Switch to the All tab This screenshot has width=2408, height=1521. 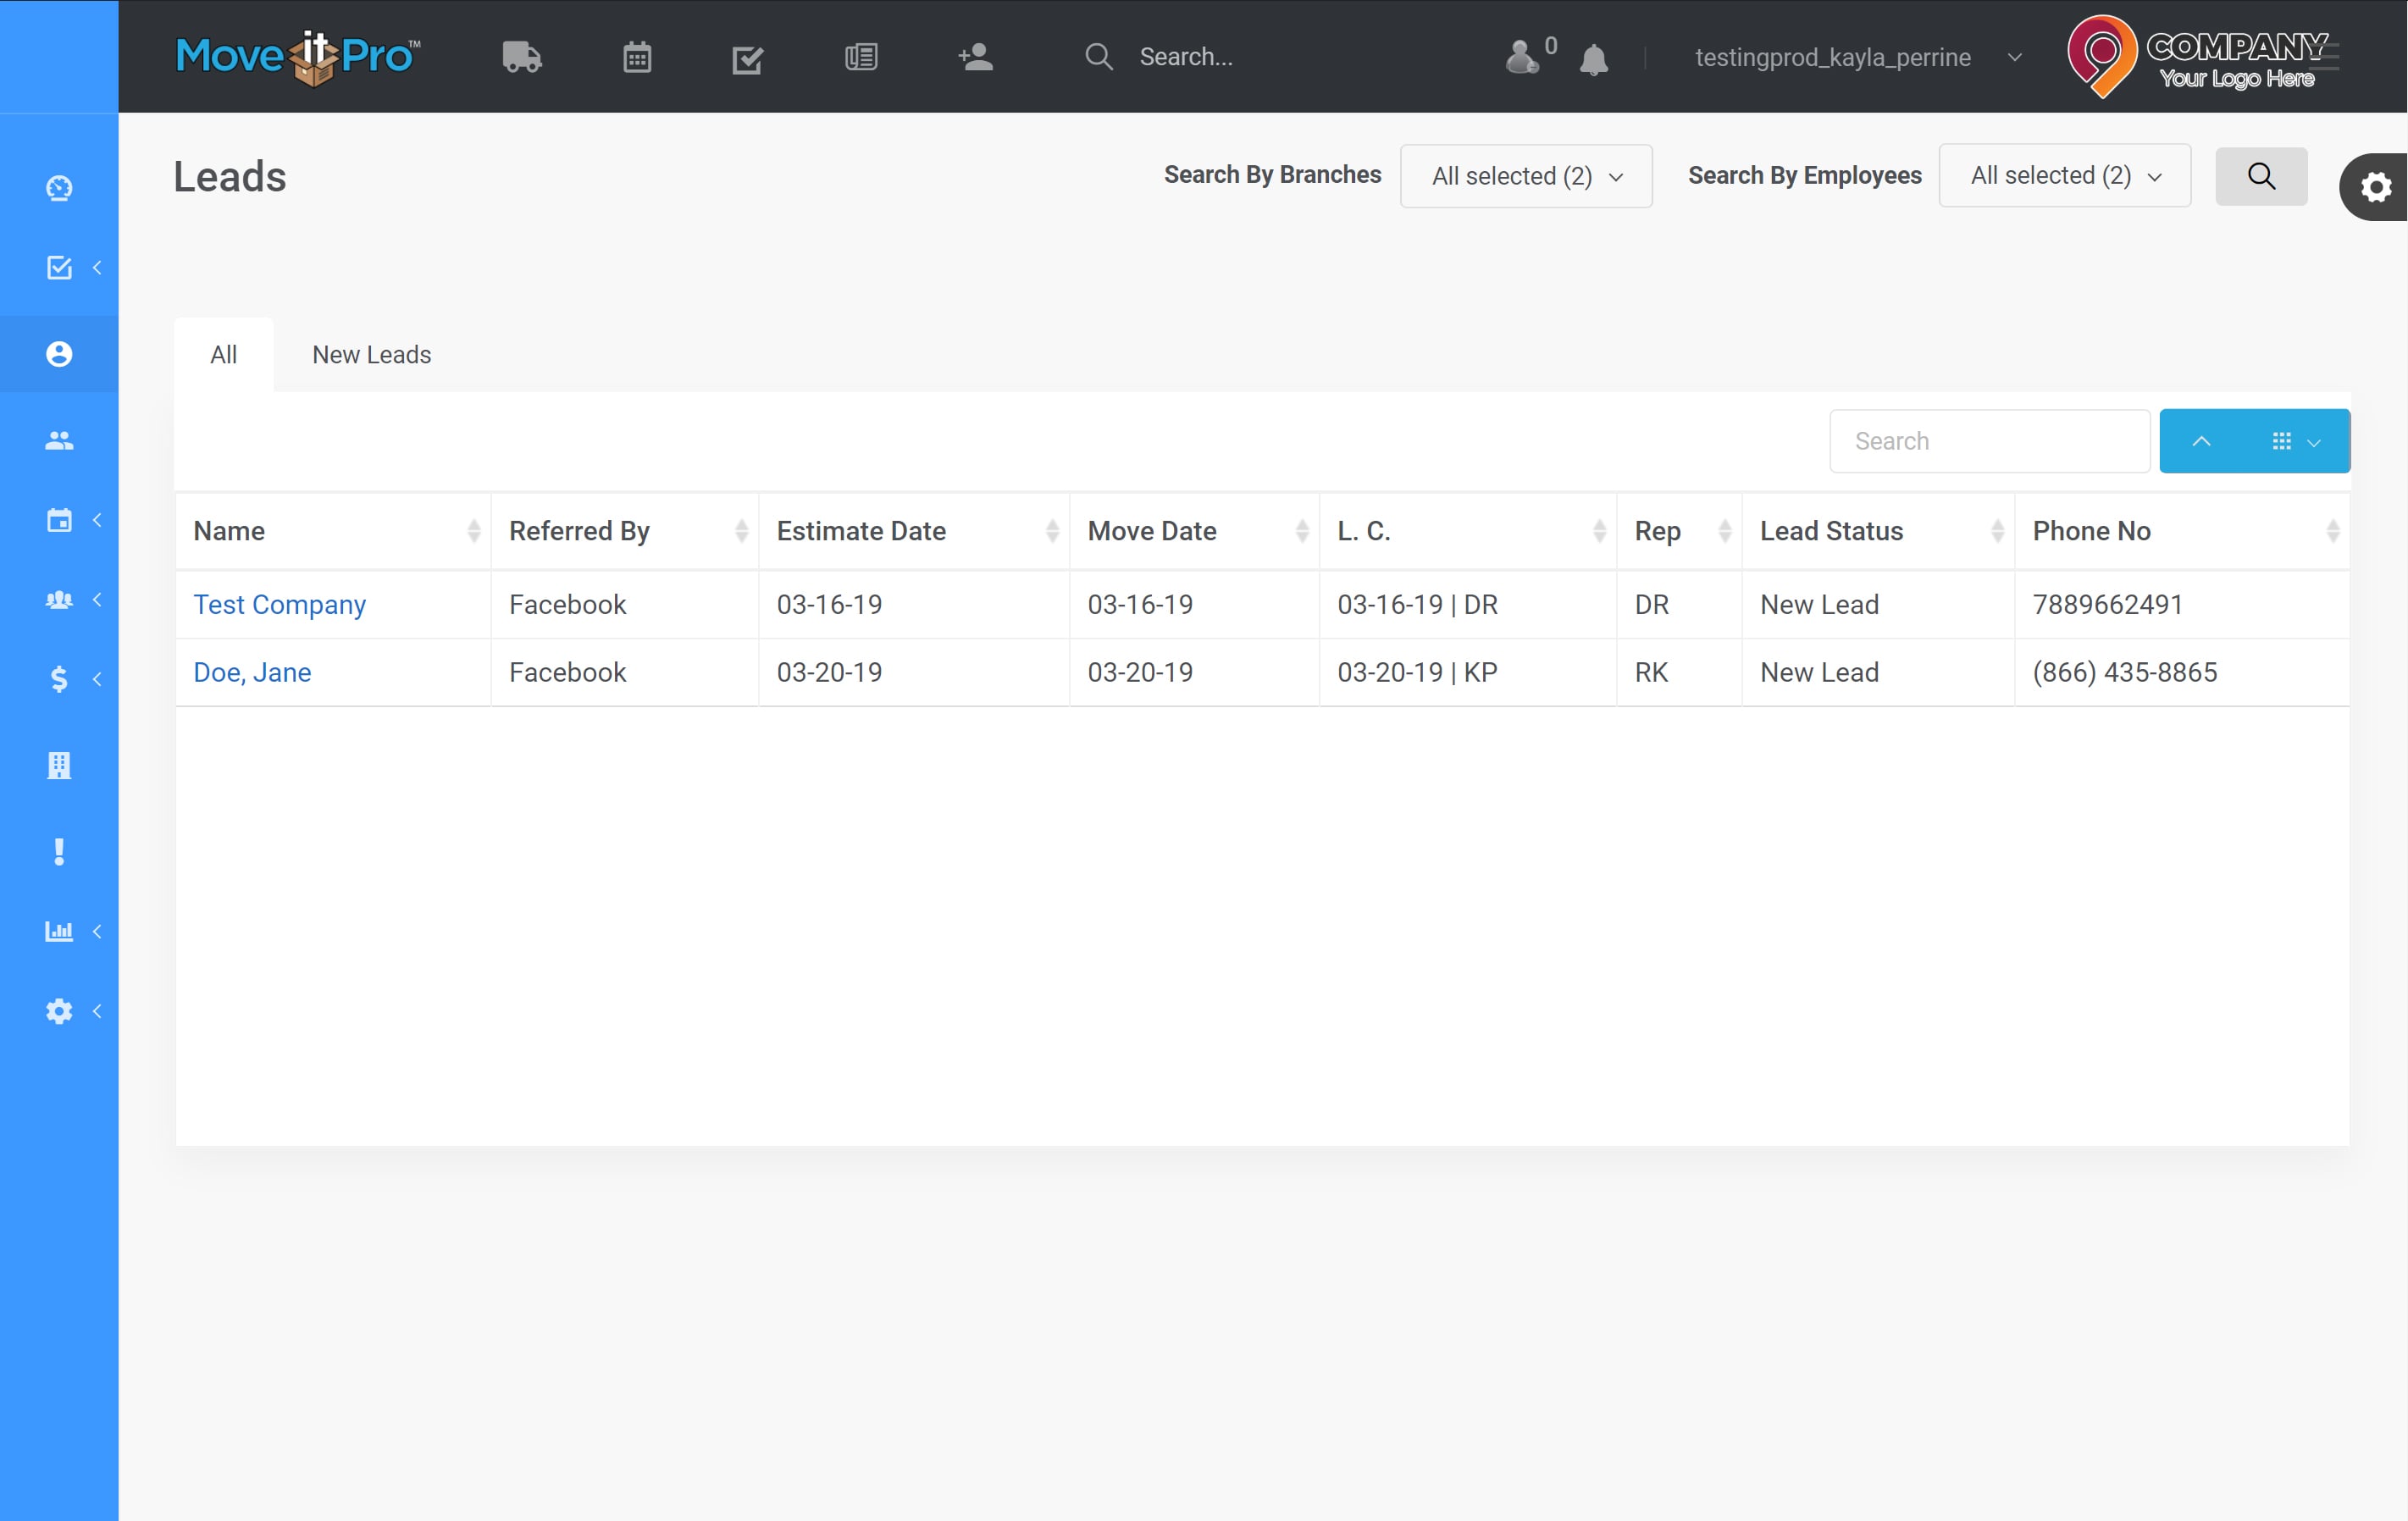click(x=223, y=354)
